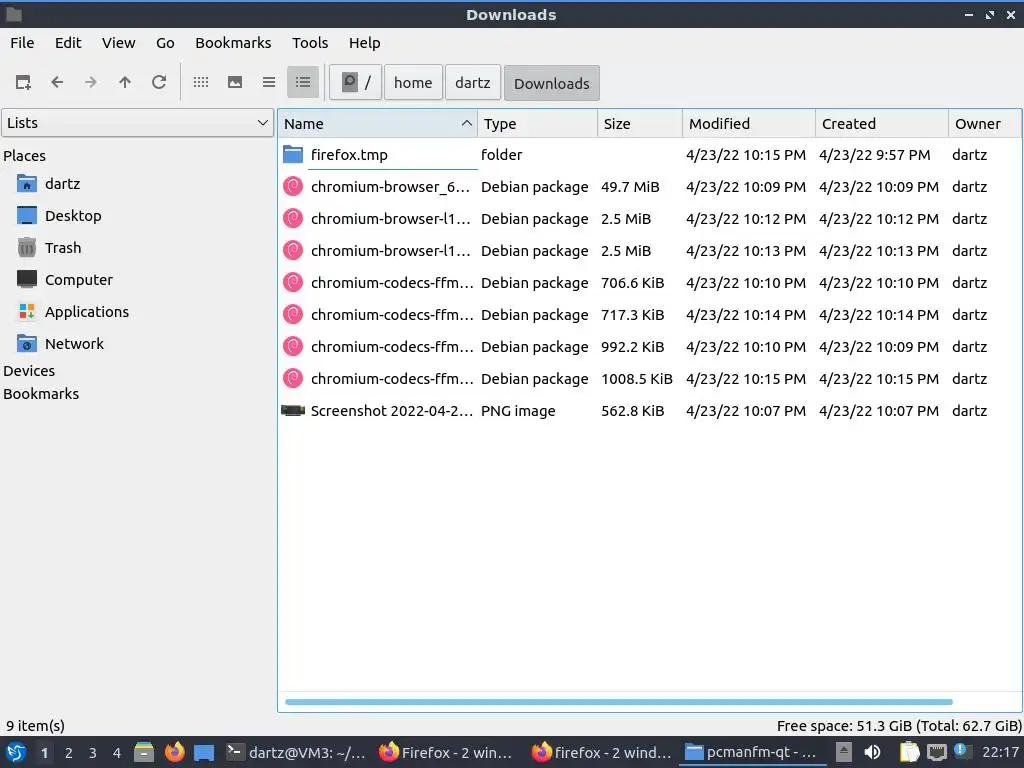The width and height of the screenshot is (1024, 768).
Task: Open the Lubuntu start menu icon
Action: [16, 753]
